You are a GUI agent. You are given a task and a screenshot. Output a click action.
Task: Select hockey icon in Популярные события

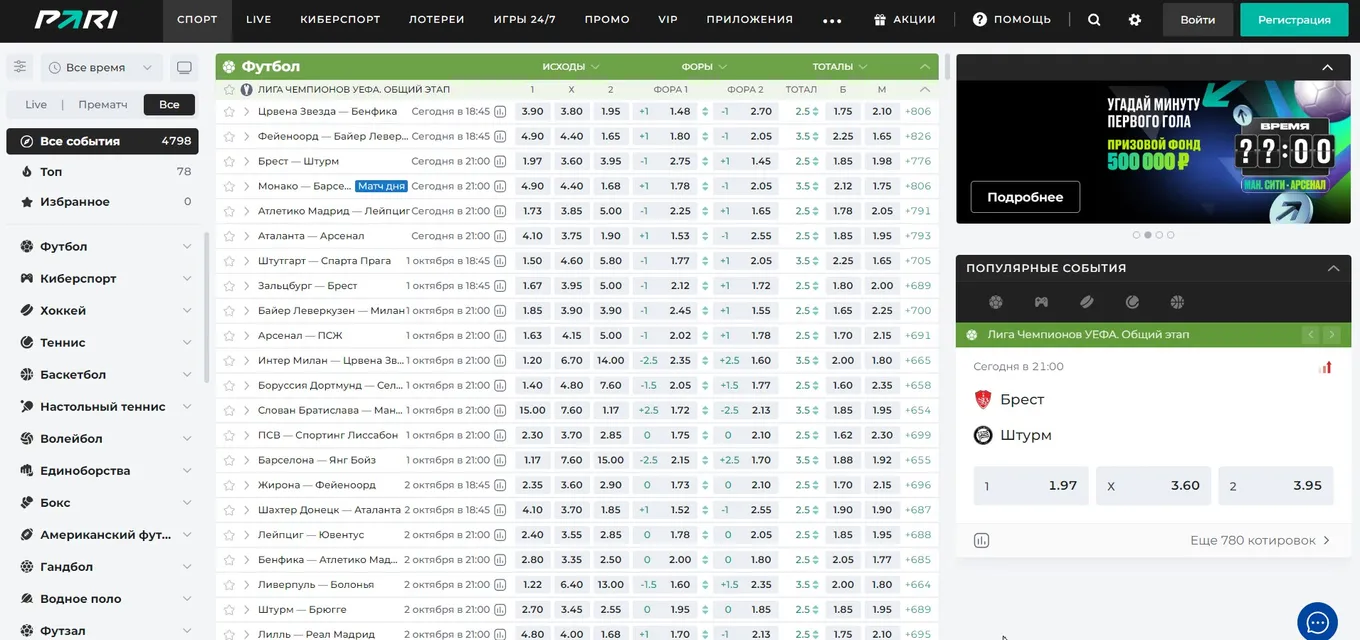(x=1087, y=302)
